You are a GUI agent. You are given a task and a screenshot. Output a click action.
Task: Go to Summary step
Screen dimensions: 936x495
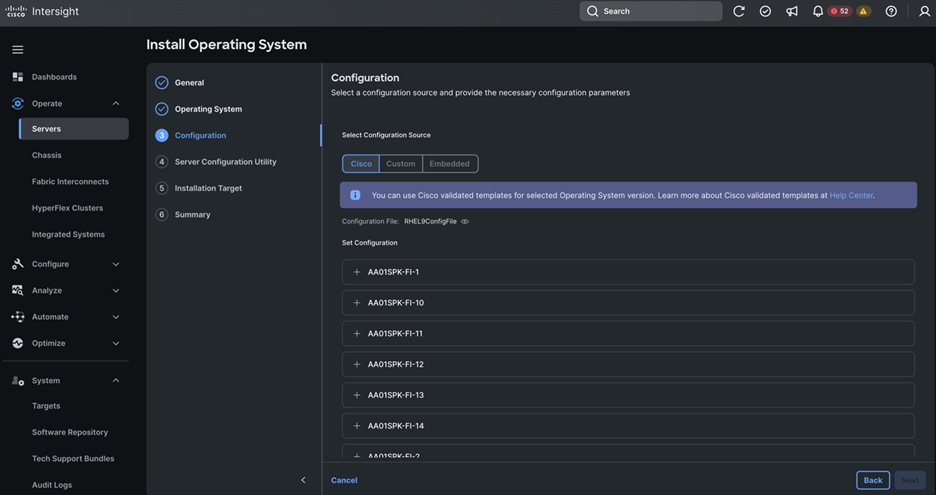coord(192,214)
